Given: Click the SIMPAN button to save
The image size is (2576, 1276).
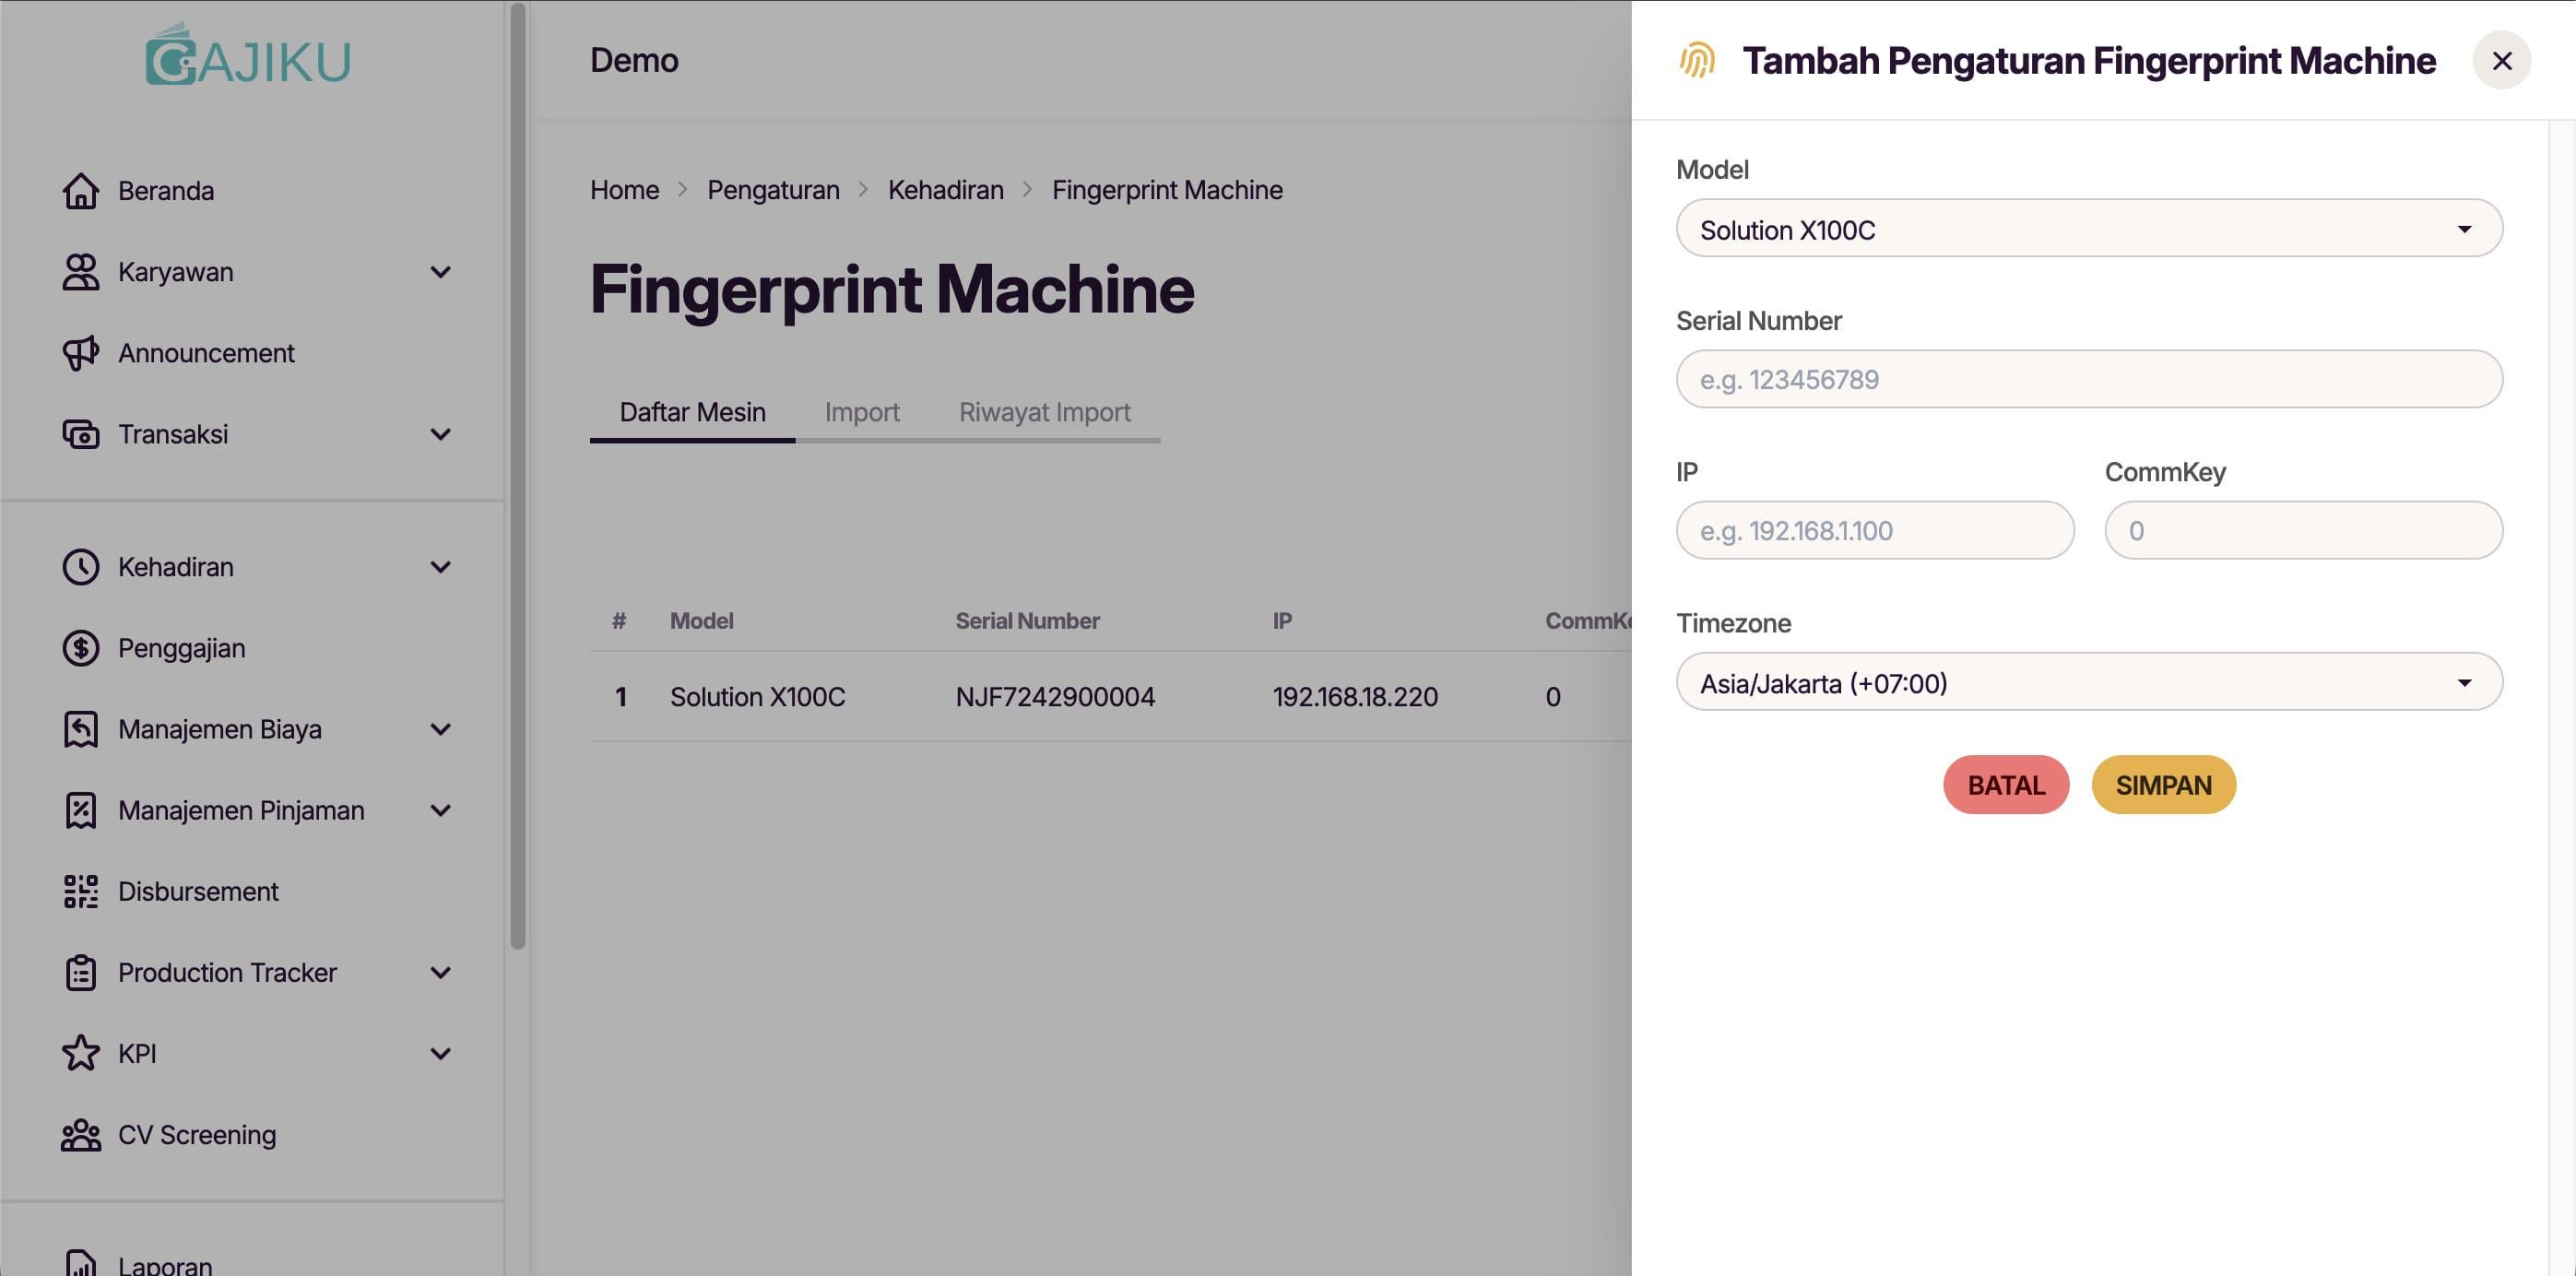Looking at the screenshot, I should (2163, 784).
